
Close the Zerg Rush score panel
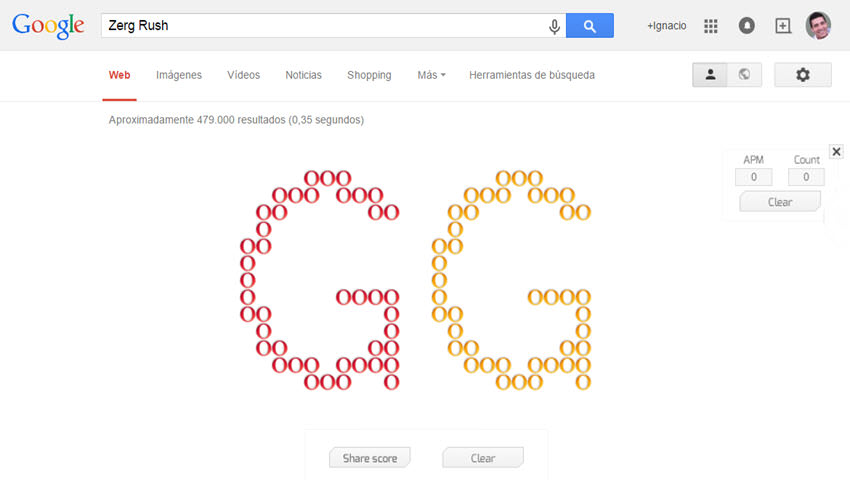[836, 151]
